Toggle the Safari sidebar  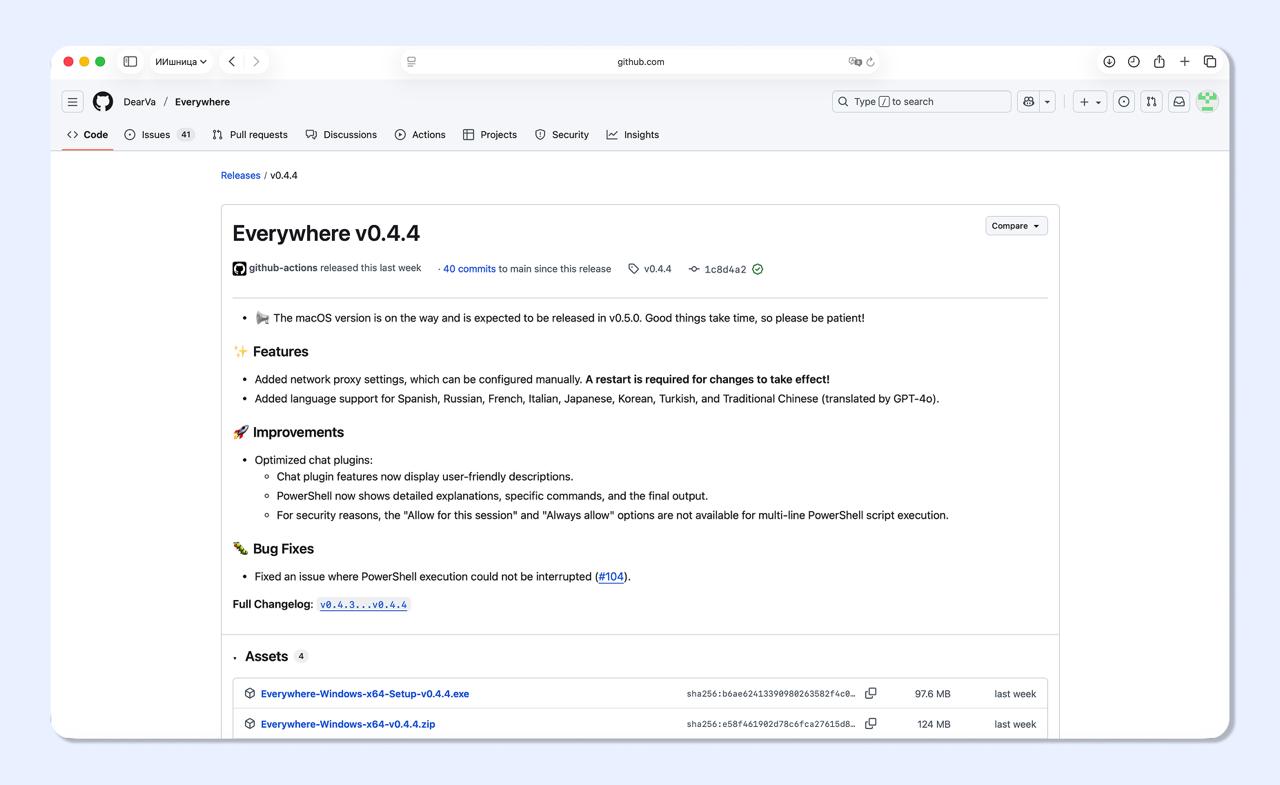click(x=130, y=61)
